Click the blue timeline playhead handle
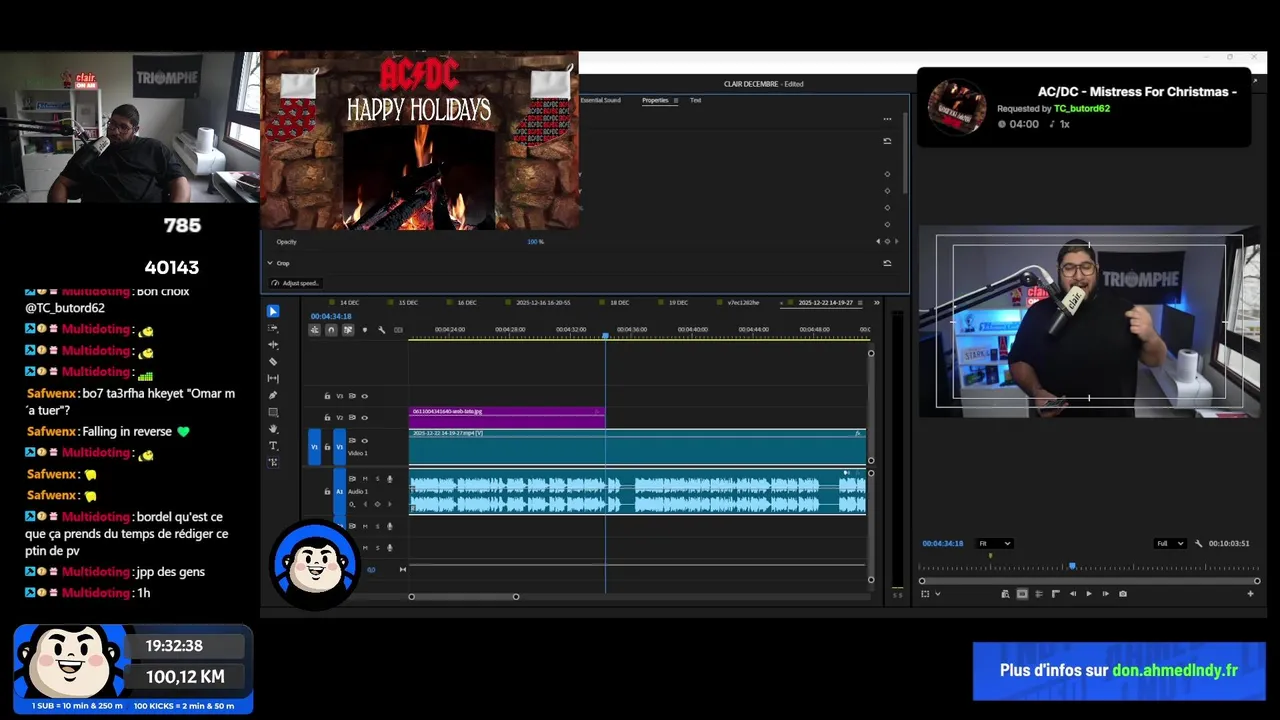This screenshot has width=1280, height=720. click(605, 336)
